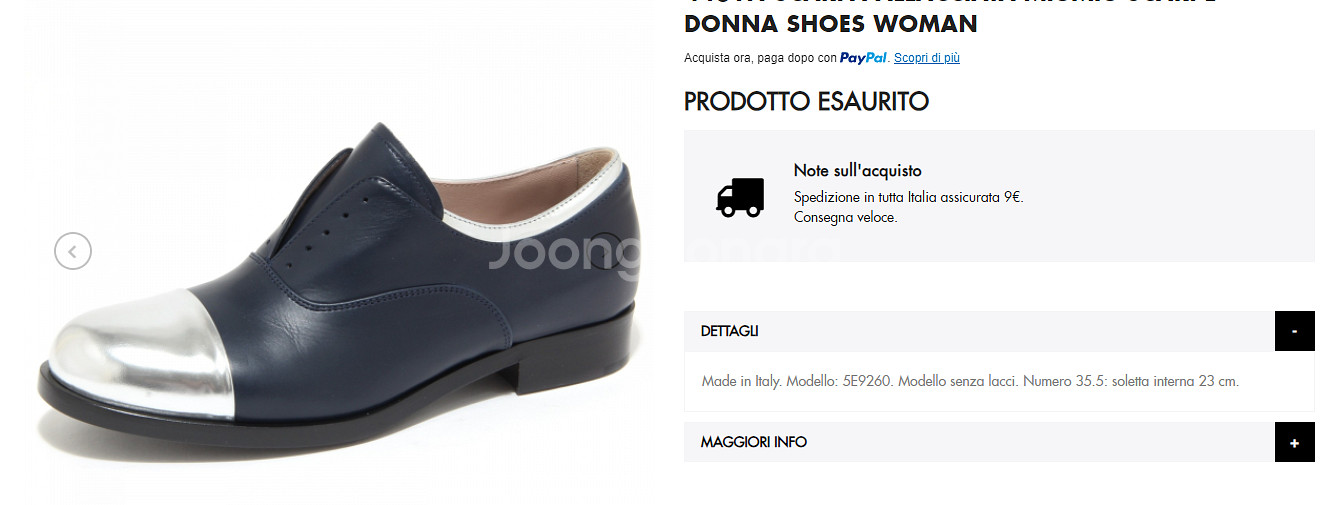Go to the previous product image arrow

[x=73, y=251]
